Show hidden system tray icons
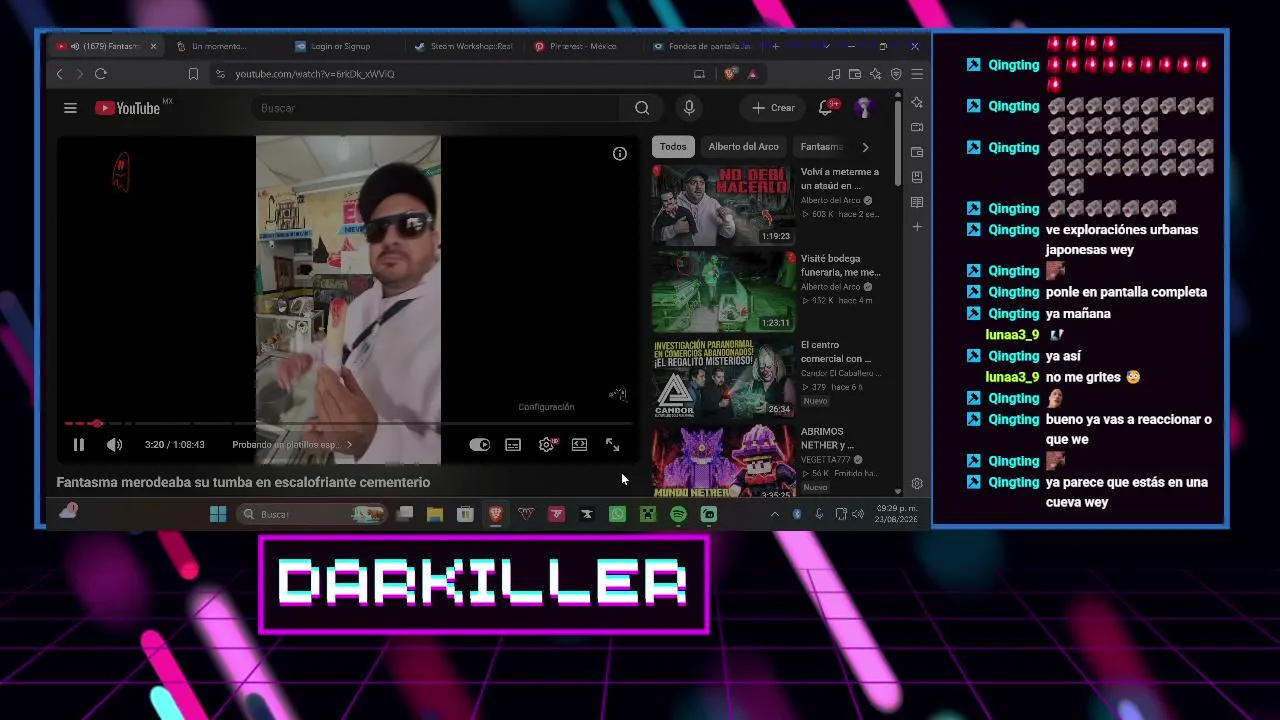 [774, 514]
